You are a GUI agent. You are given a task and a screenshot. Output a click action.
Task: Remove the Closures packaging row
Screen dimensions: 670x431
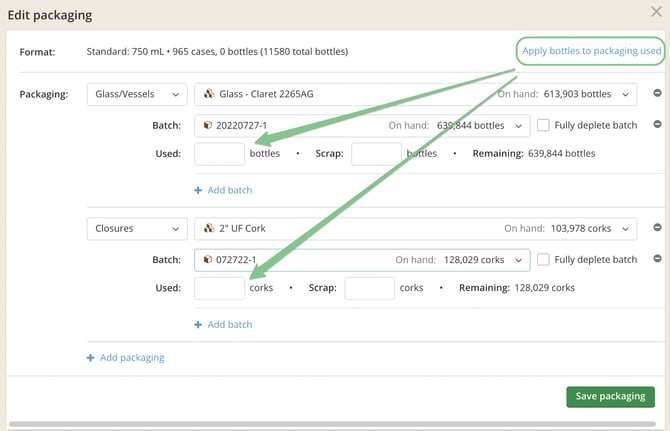657,228
